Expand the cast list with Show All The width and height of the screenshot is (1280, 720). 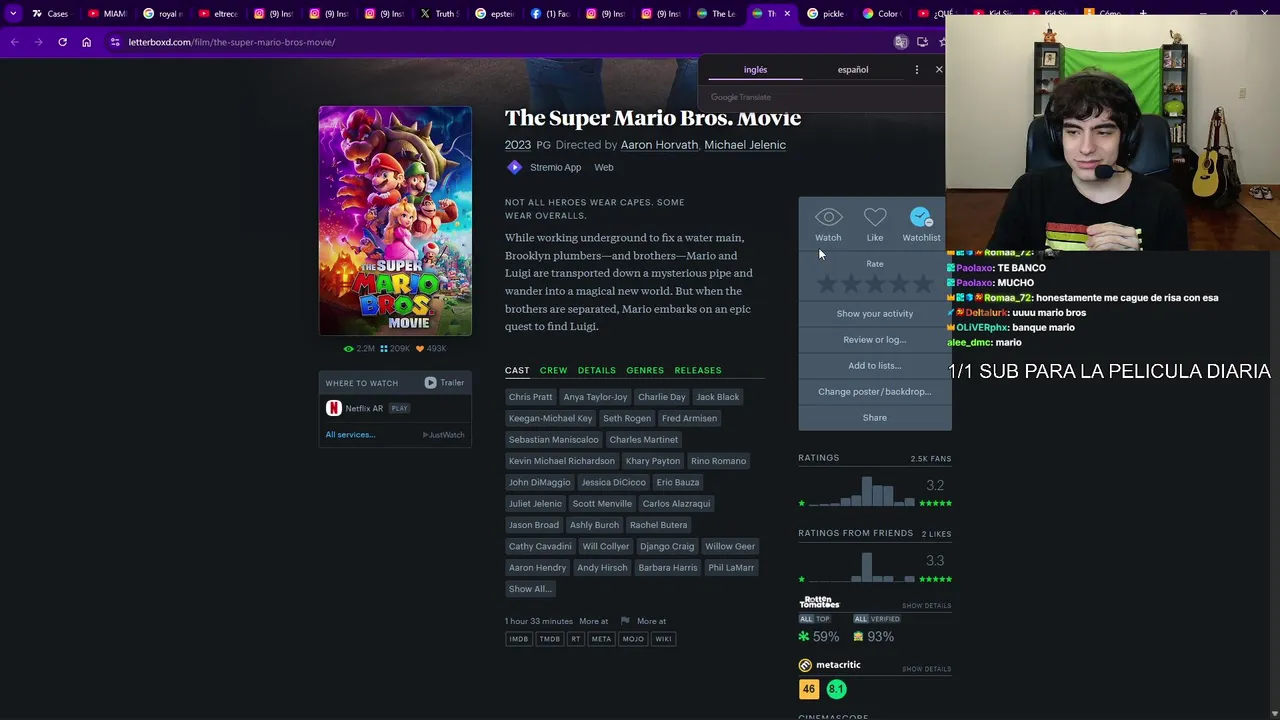530,589
